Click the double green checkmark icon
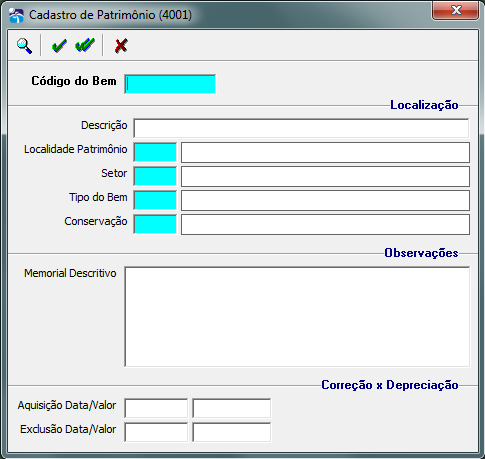The height and width of the screenshot is (459, 485). coord(85,45)
